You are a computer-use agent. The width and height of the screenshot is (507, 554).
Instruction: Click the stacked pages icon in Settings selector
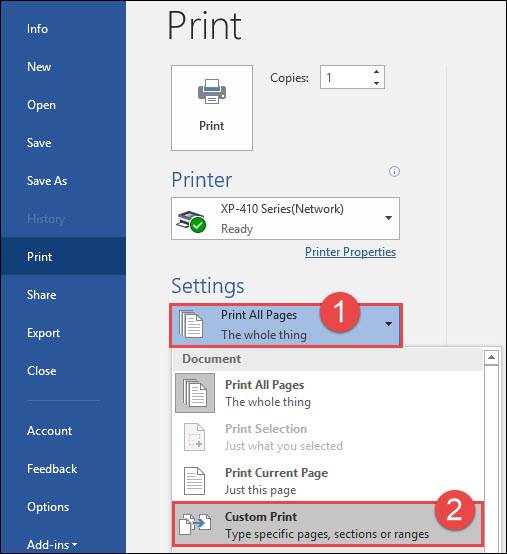coord(191,324)
